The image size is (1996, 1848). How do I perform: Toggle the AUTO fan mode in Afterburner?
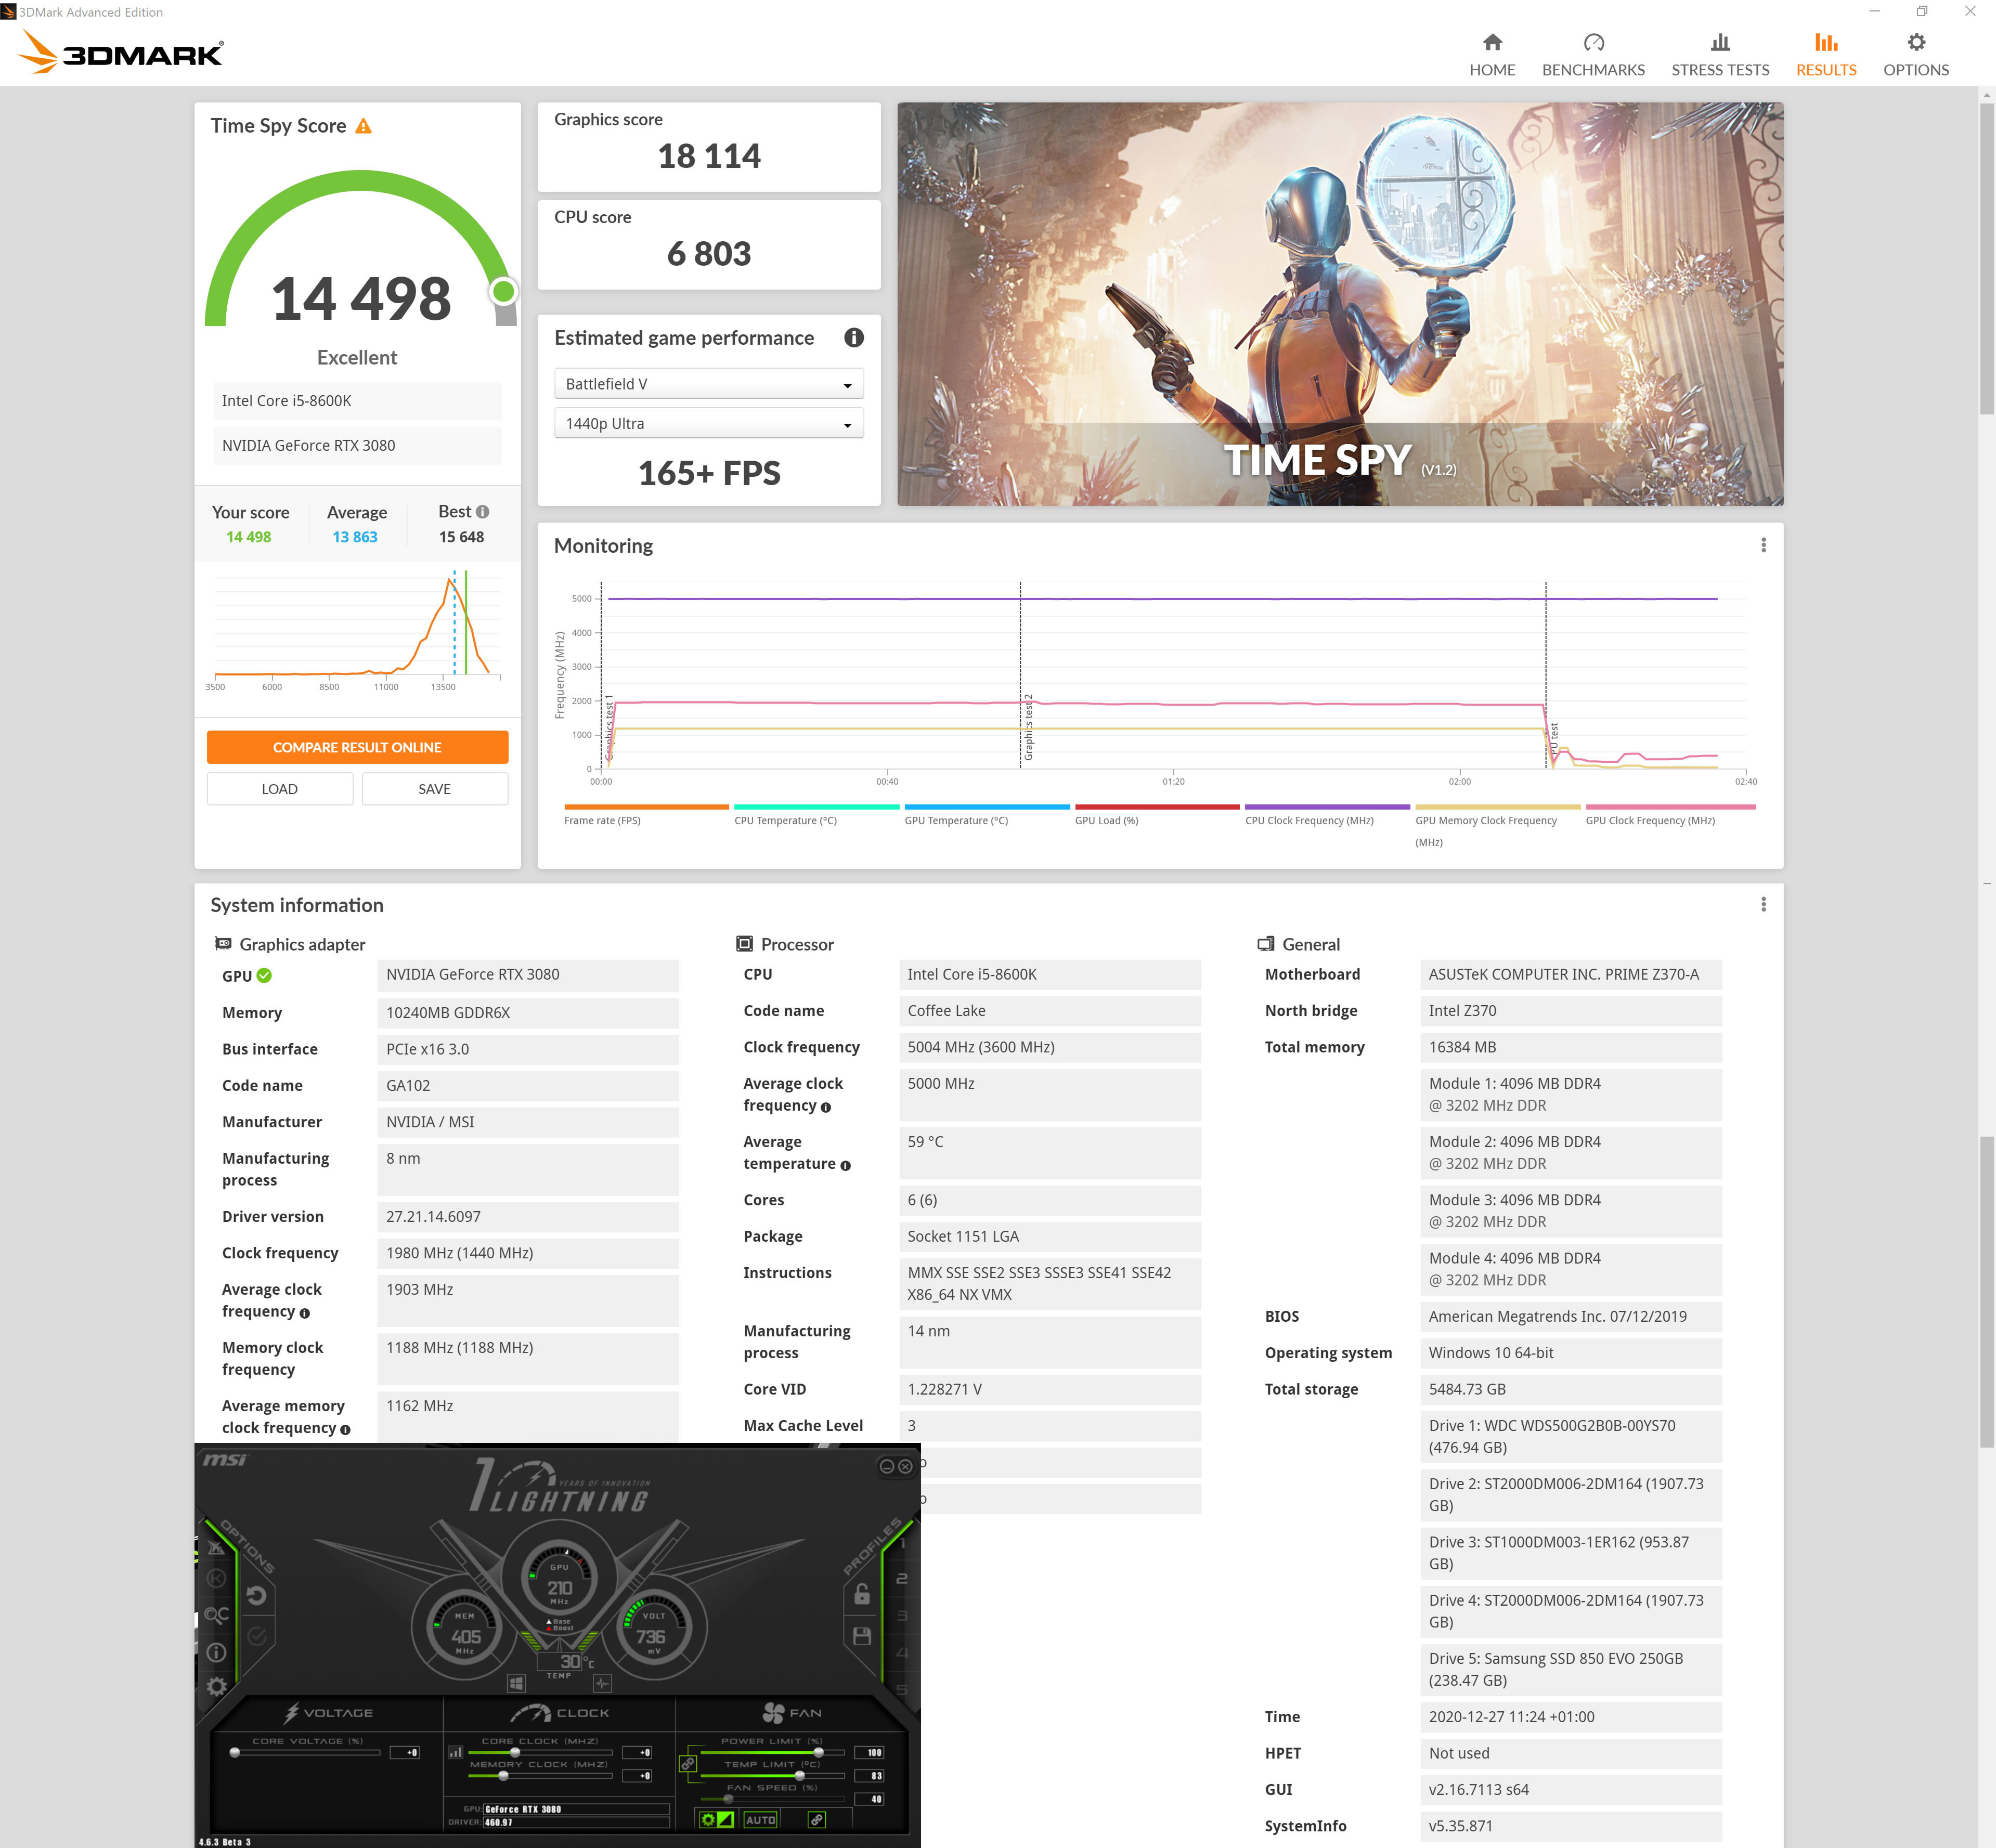pyautogui.click(x=761, y=1820)
